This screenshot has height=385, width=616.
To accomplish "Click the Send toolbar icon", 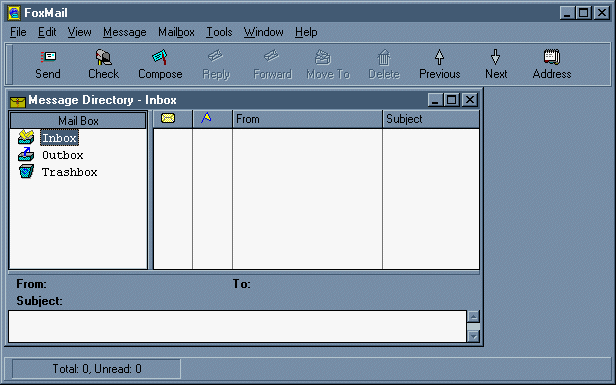I will [48, 57].
